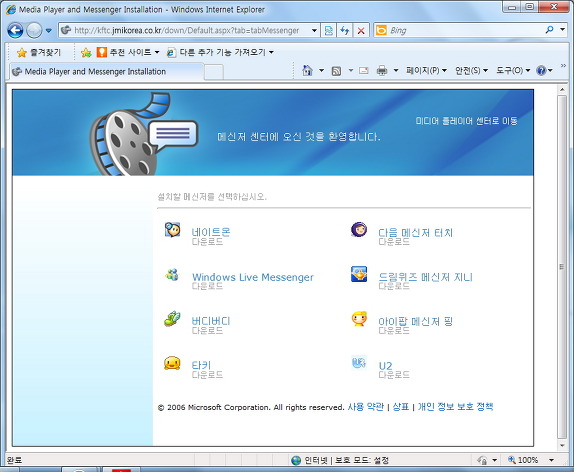This screenshot has width=574, height=472.
Task: Click the U2 messenger icon
Action: 359,363
